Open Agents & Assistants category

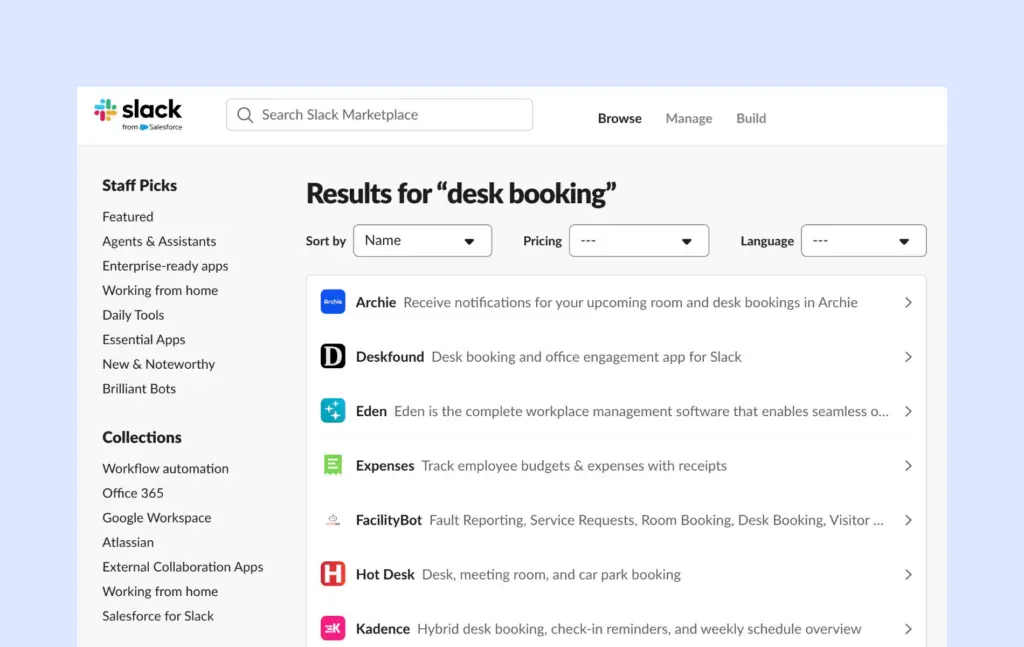[x=159, y=242]
